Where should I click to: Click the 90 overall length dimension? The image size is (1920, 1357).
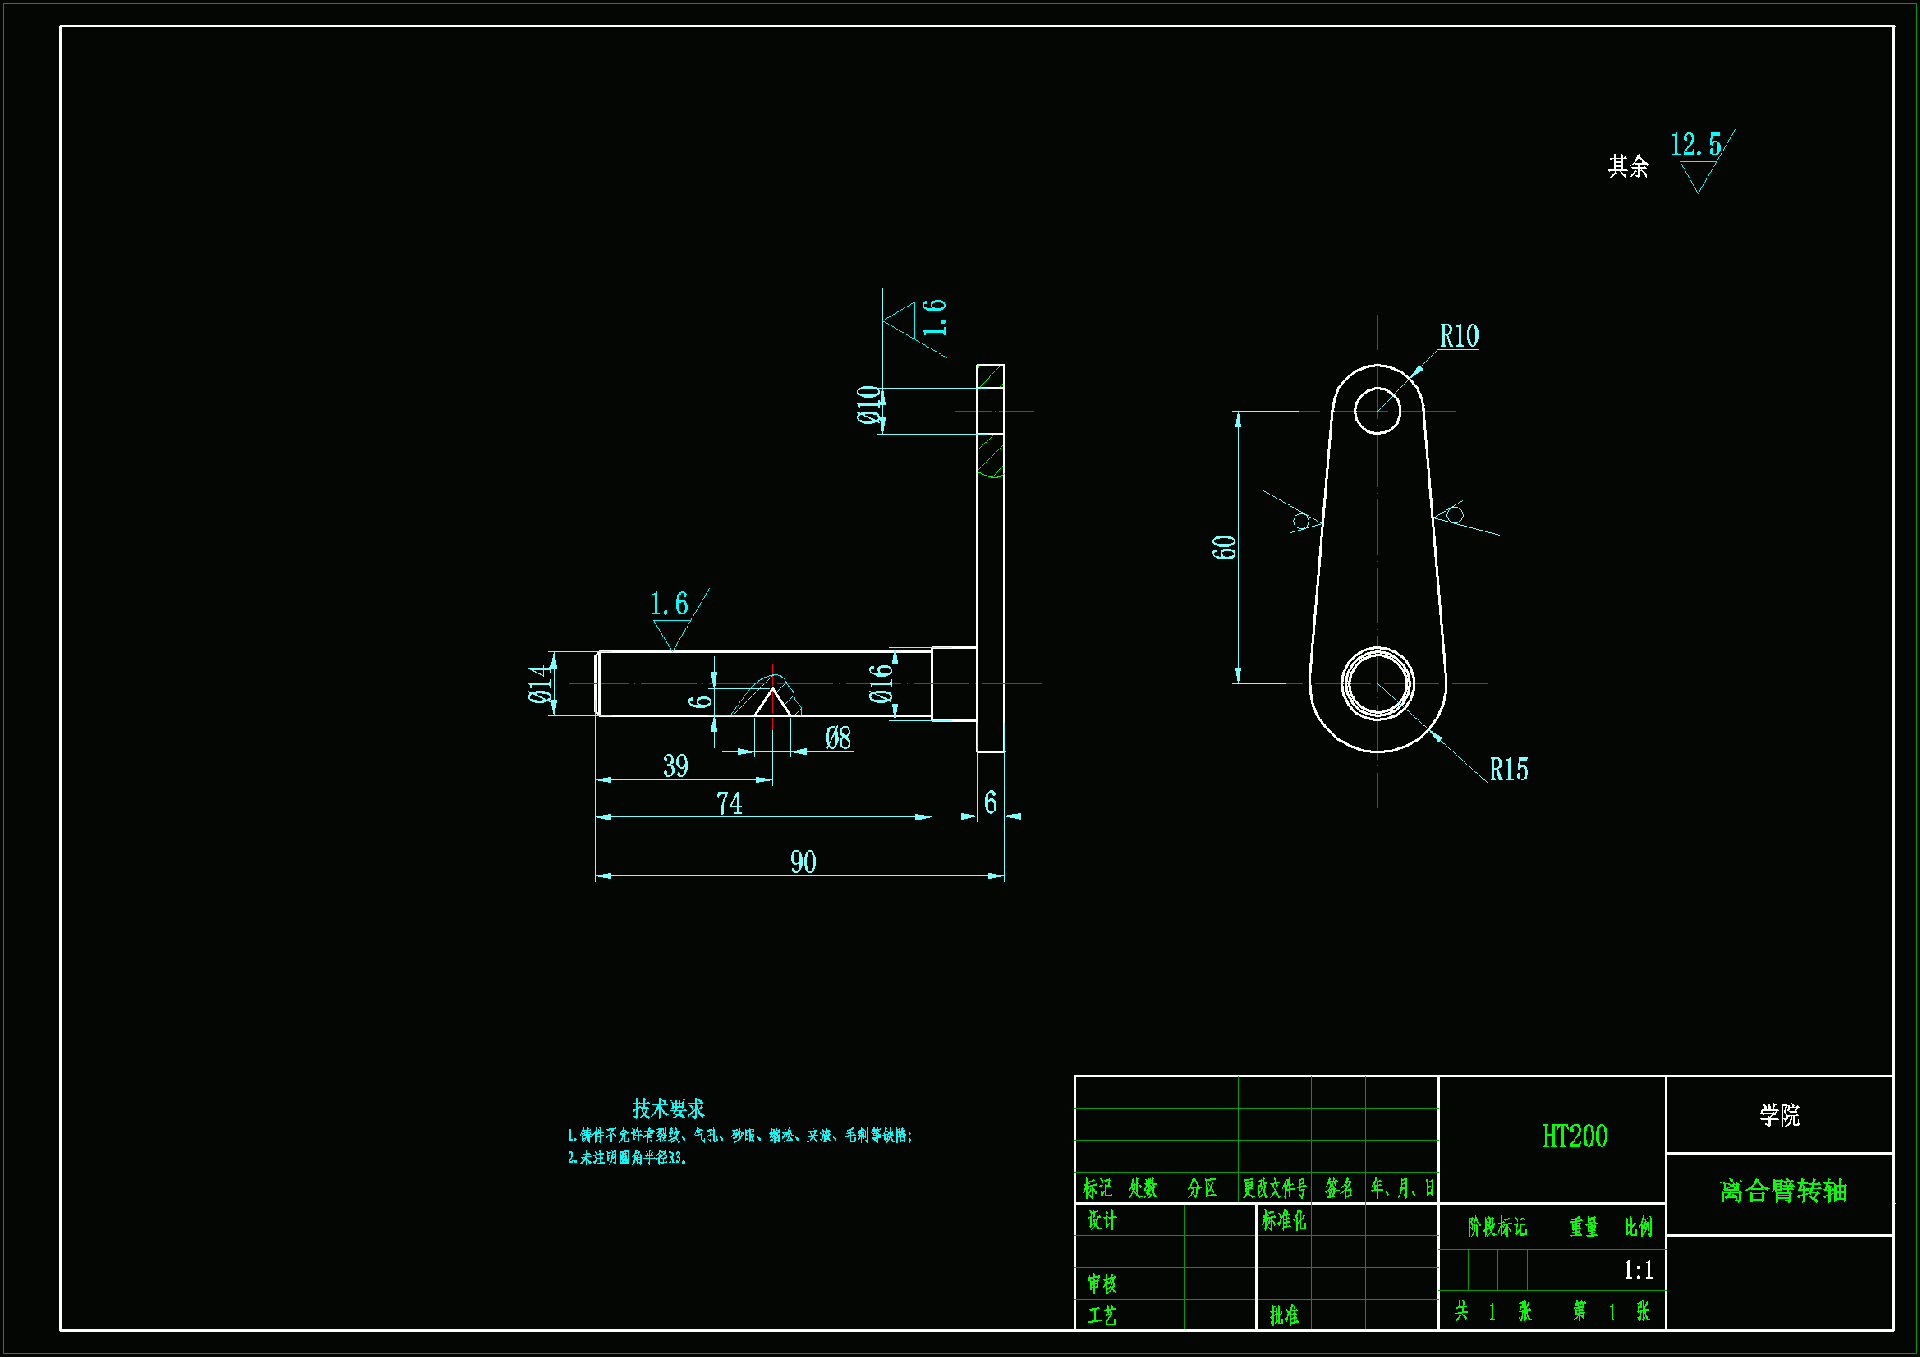point(803,862)
